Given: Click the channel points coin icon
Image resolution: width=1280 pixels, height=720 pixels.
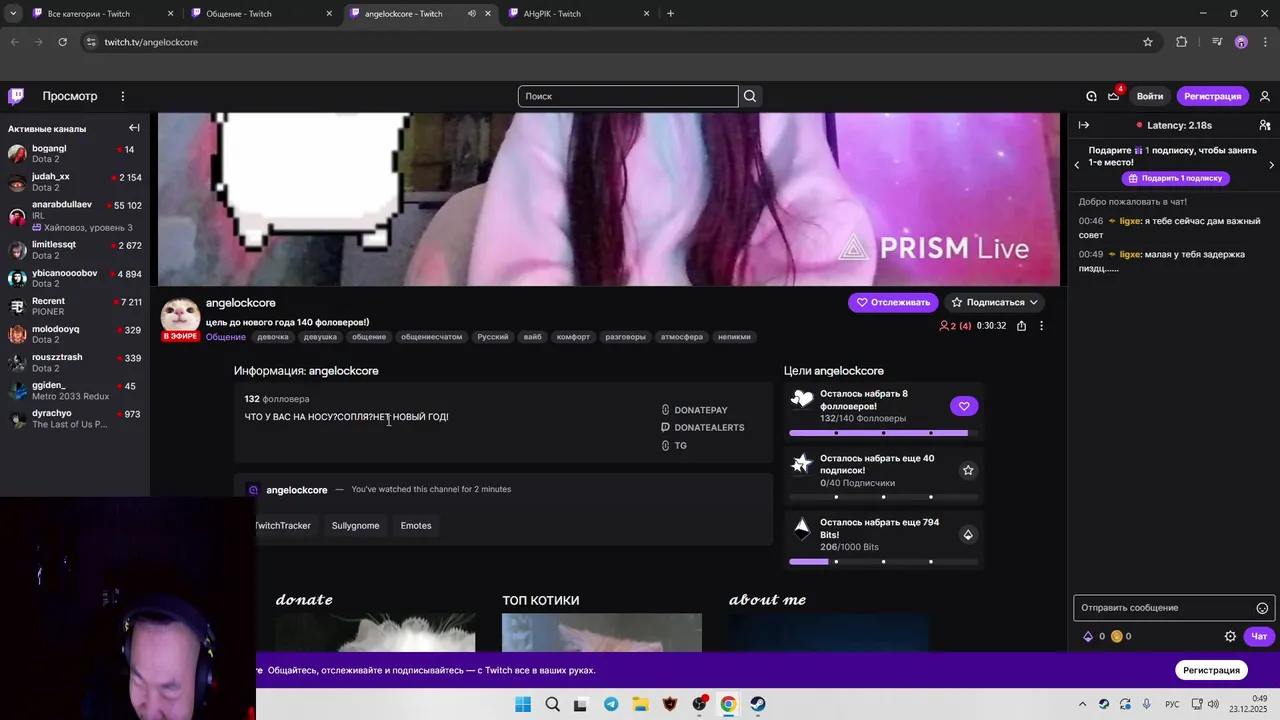Looking at the screenshot, I should pyautogui.click(x=1117, y=636).
